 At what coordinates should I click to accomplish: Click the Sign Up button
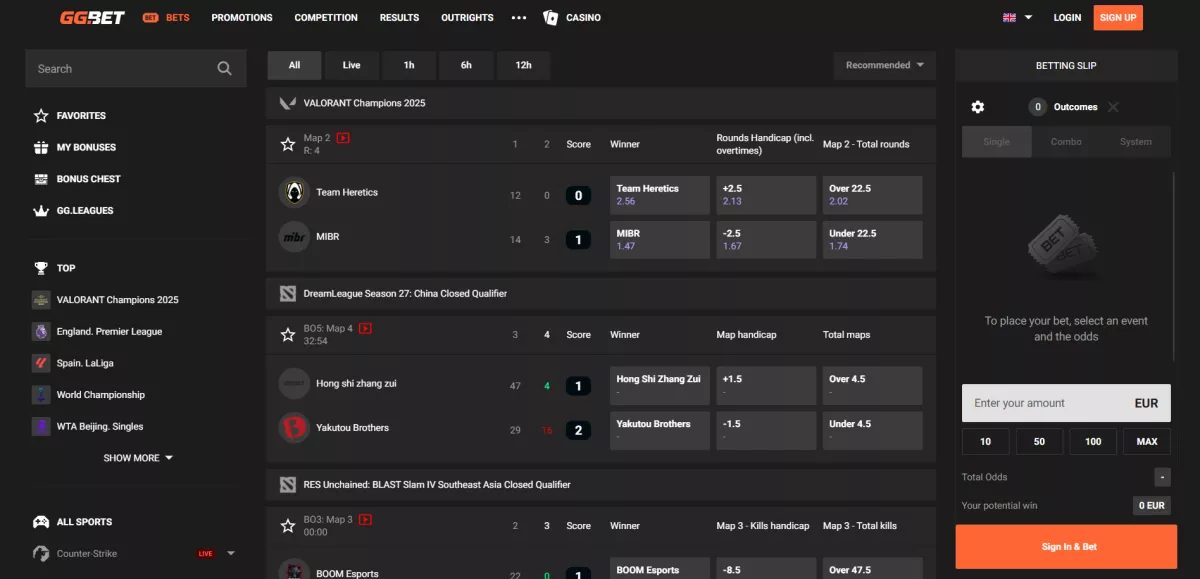[1118, 18]
